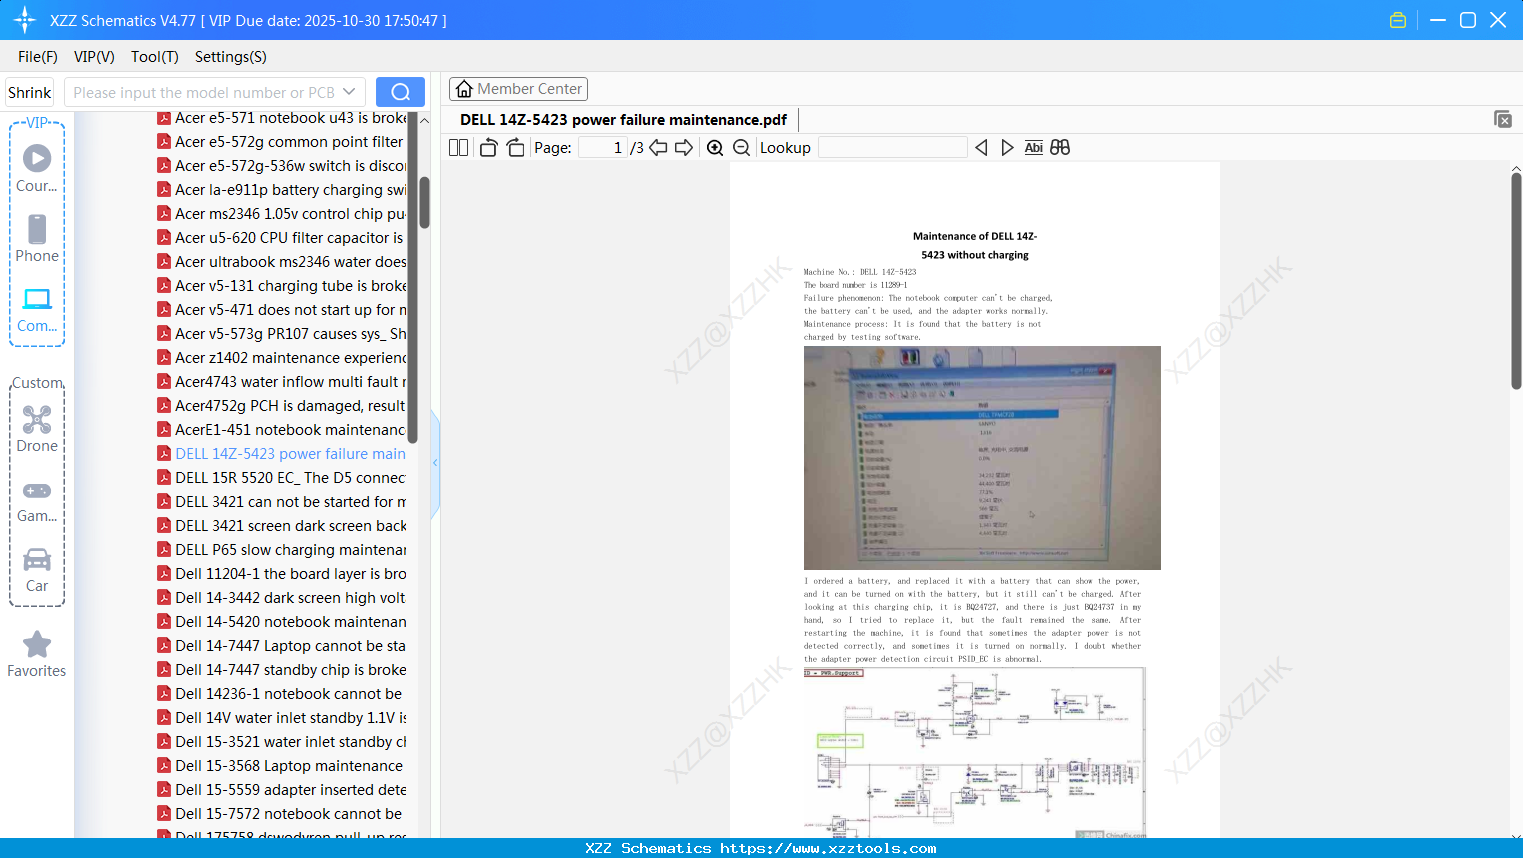The width and height of the screenshot is (1523, 858).
Task: Open DELL 3421 screen dark screen file
Action: pyautogui.click(x=282, y=526)
